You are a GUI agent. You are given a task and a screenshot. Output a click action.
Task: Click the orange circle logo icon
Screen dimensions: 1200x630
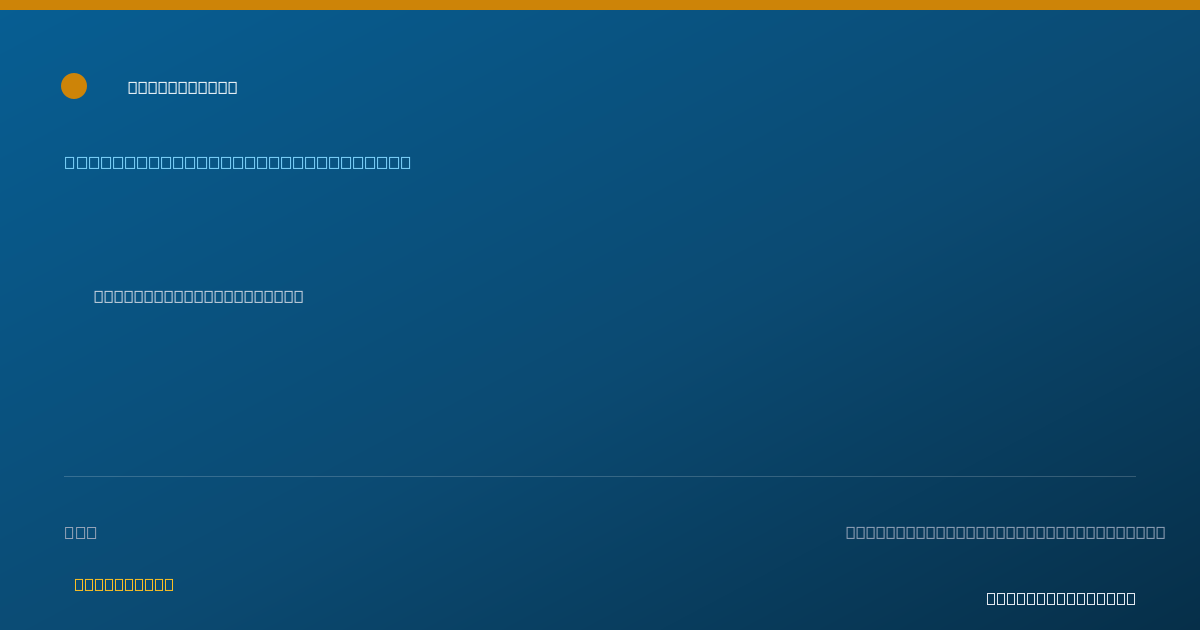(x=74, y=86)
